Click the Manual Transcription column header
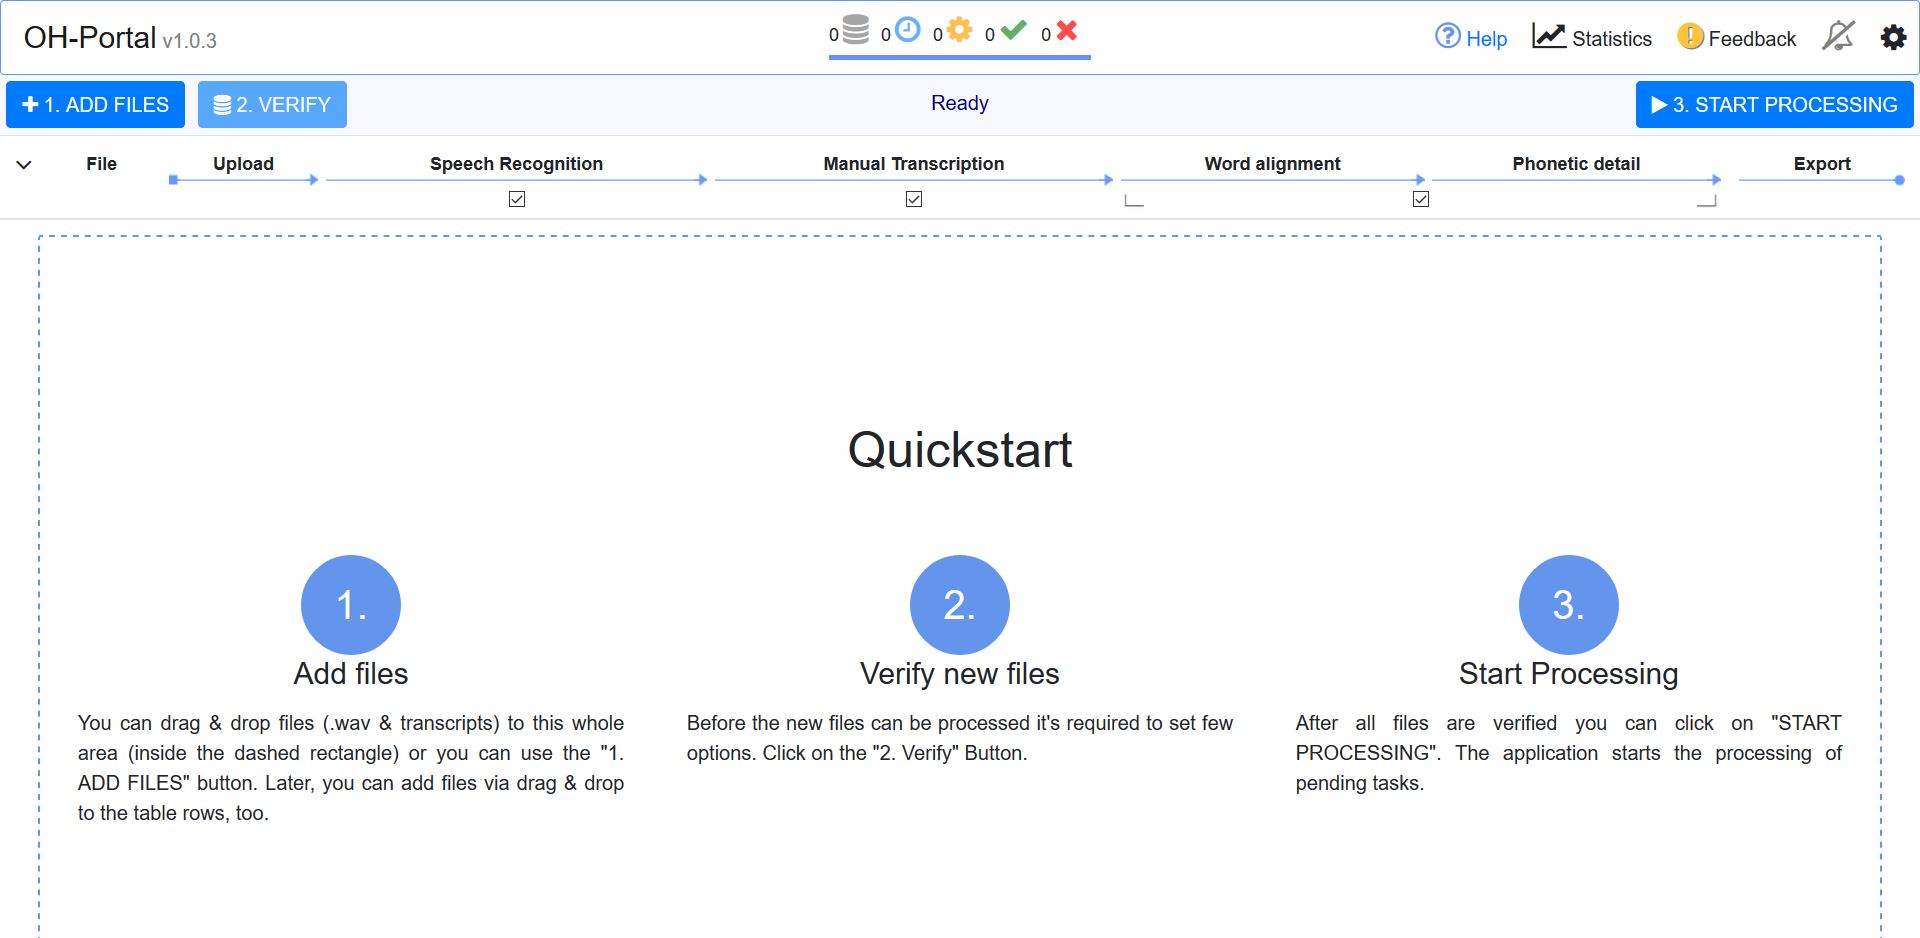The height and width of the screenshot is (938, 1920). tap(914, 164)
